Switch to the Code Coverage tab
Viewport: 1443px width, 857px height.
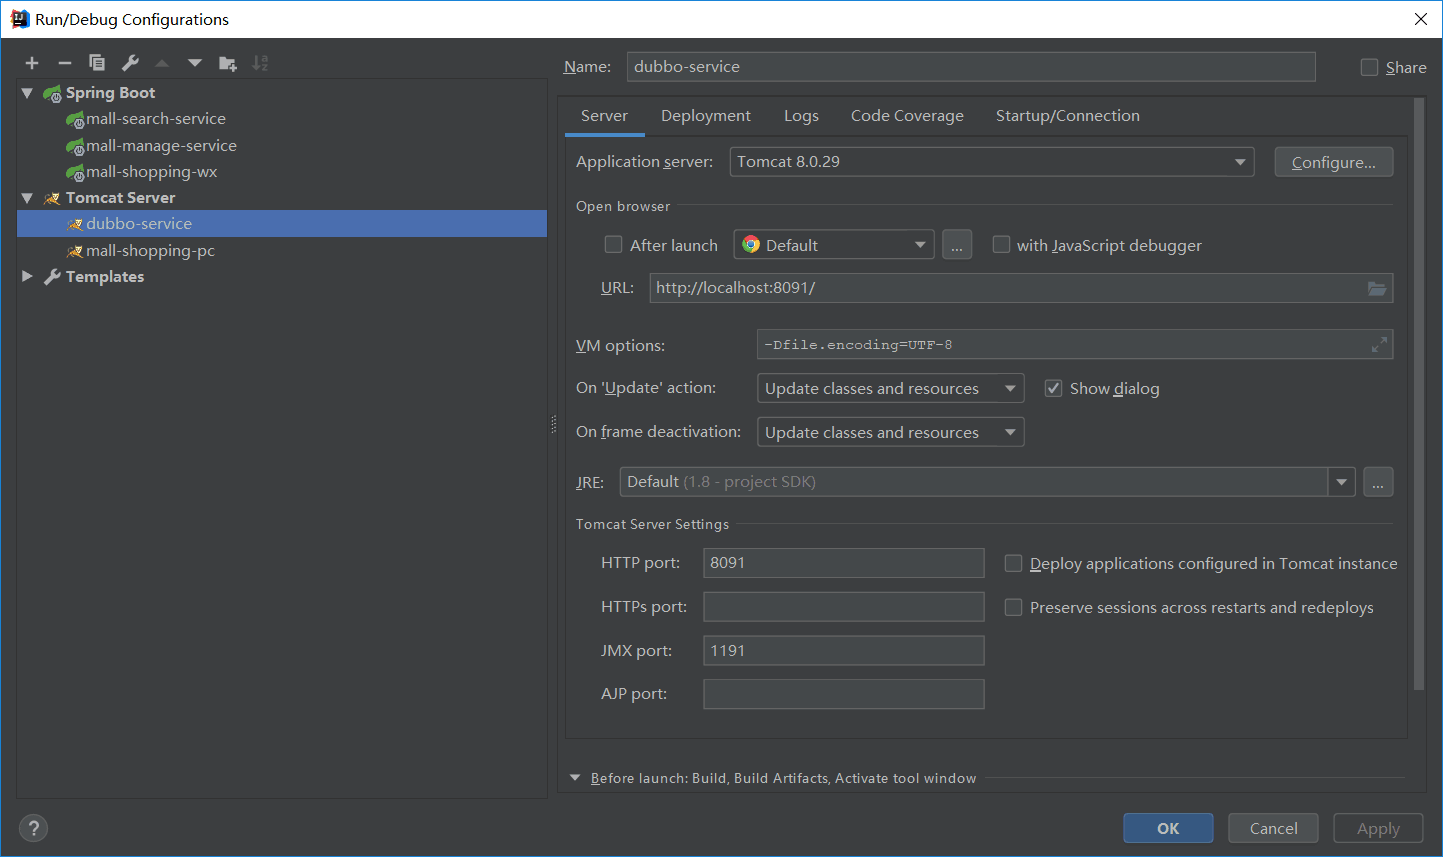(x=907, y=116)
